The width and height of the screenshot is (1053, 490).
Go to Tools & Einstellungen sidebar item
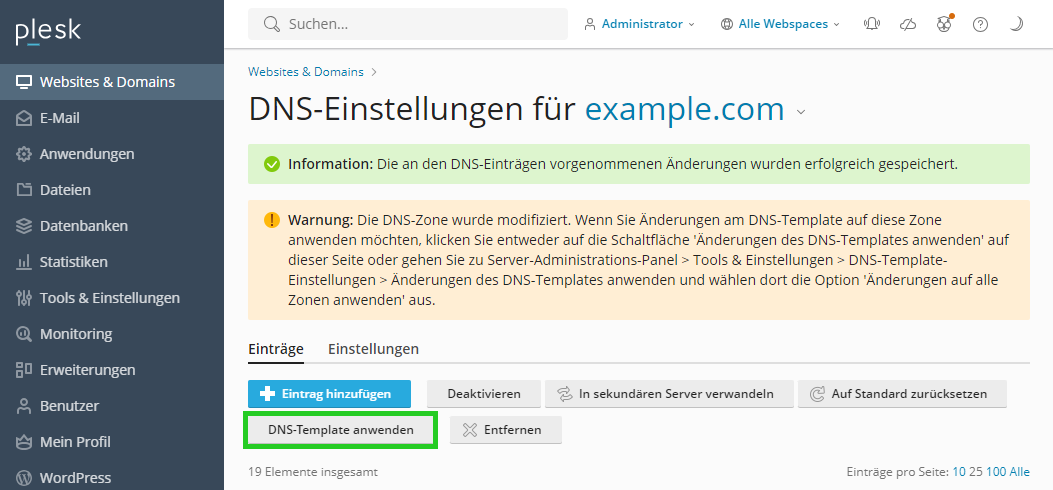click(x=111, y=298)
